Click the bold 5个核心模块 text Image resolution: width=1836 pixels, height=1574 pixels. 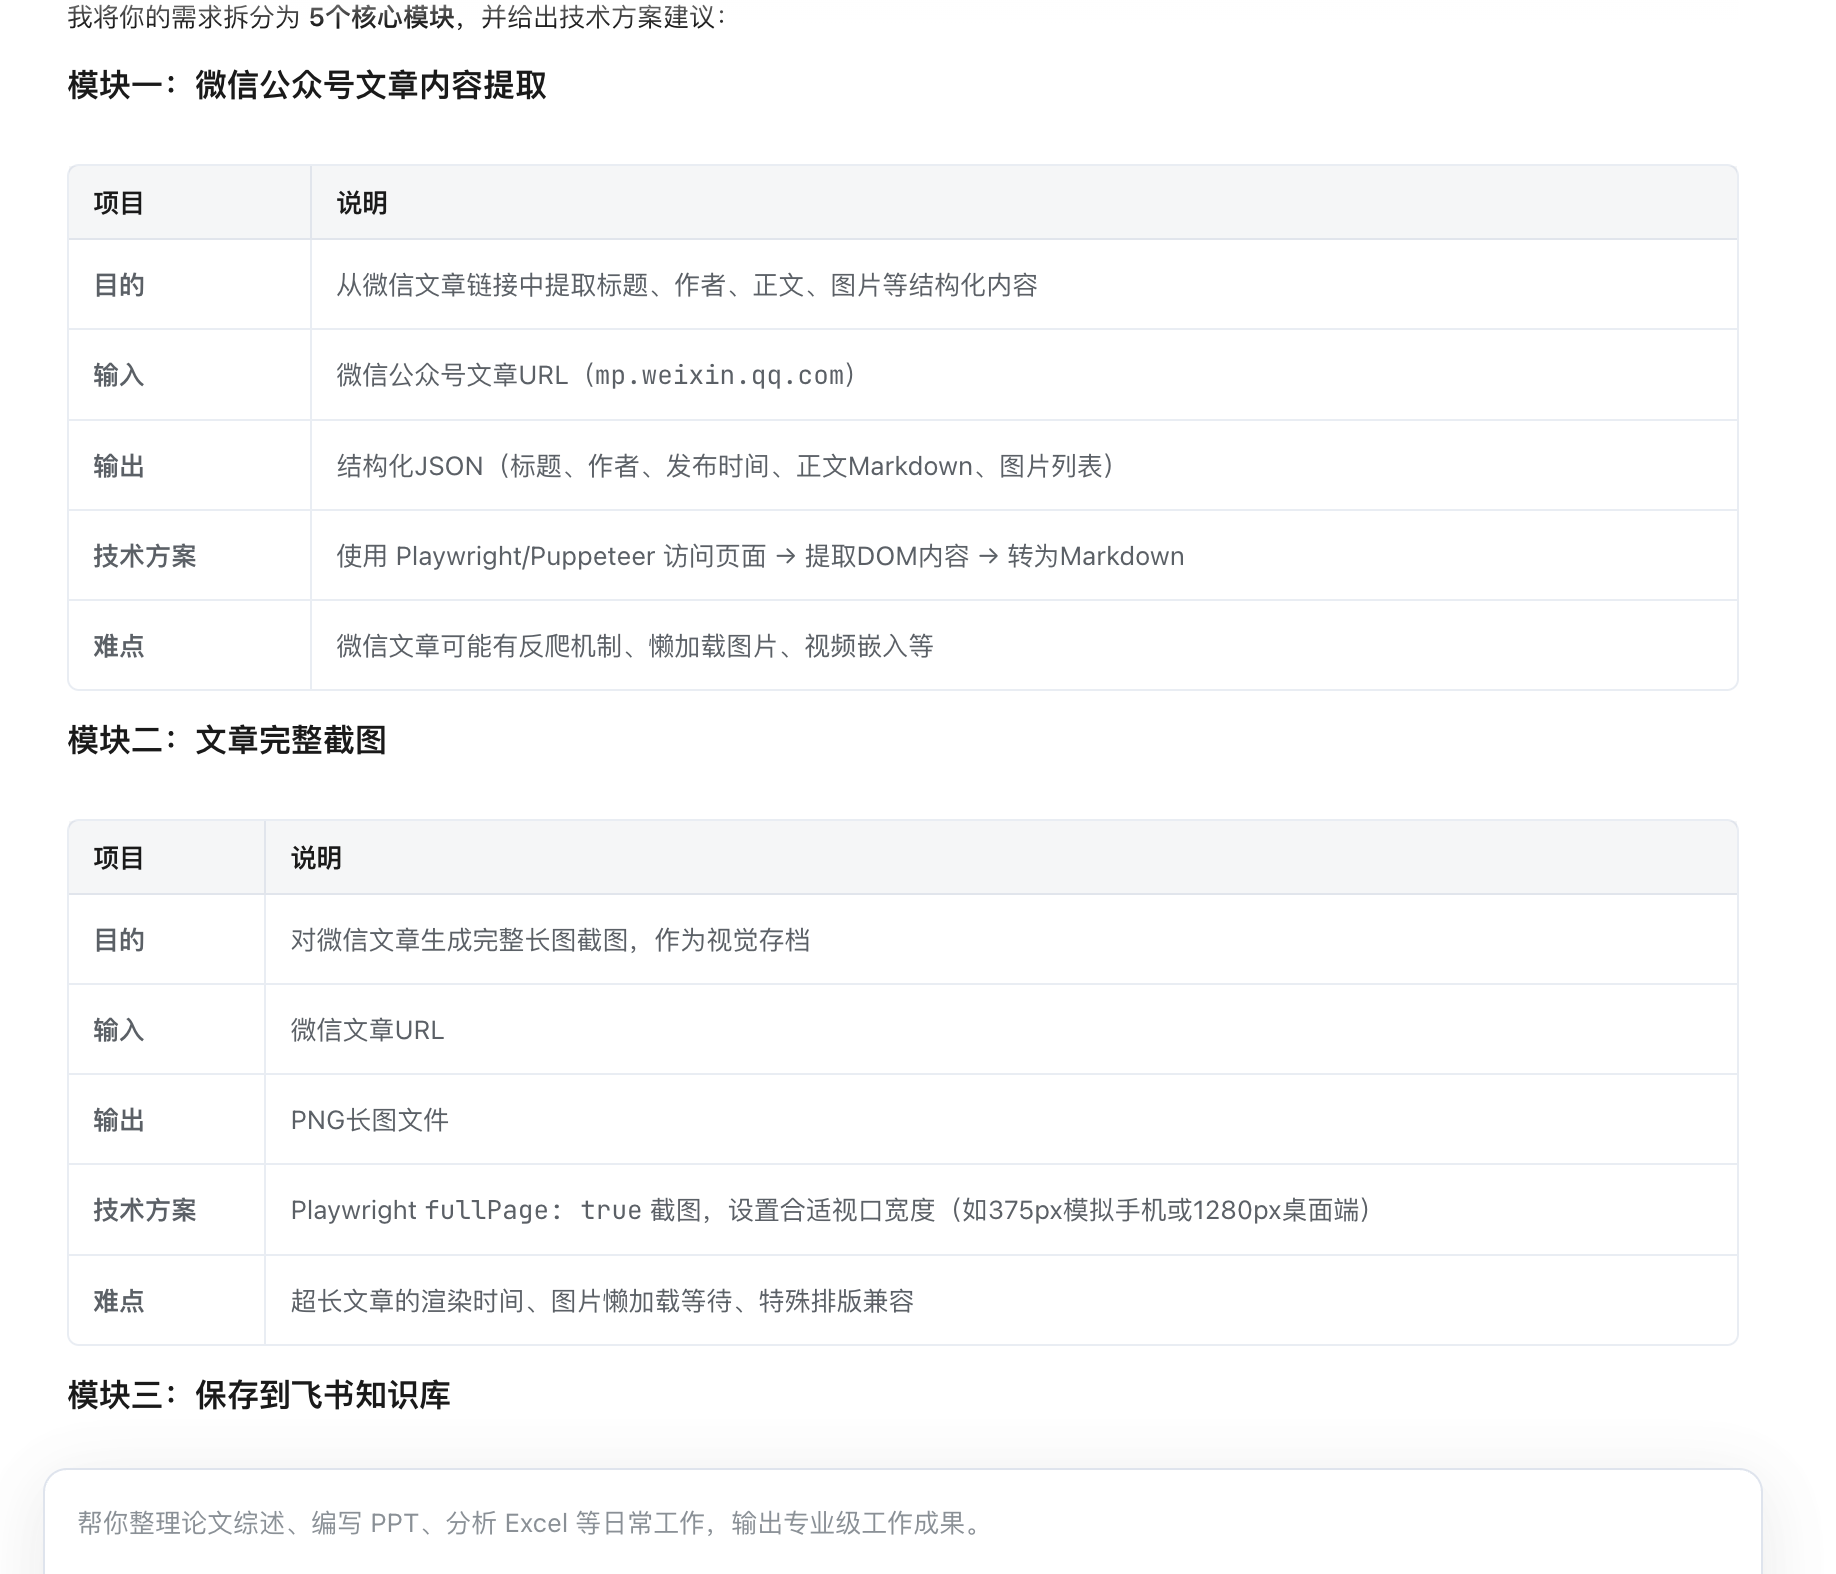coord(381,18)
